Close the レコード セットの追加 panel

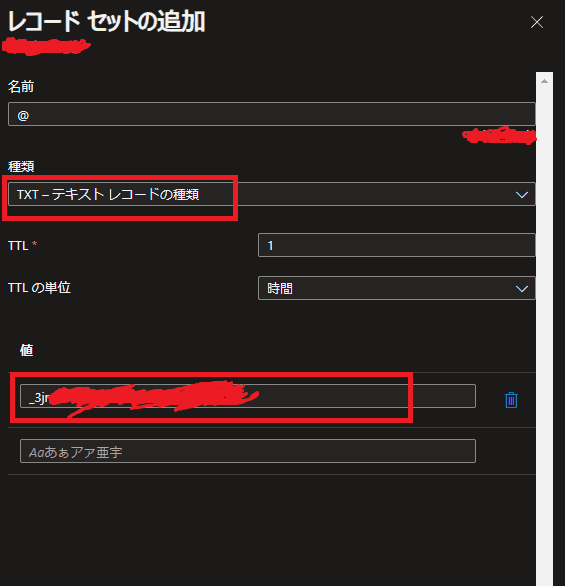[537, 22]
